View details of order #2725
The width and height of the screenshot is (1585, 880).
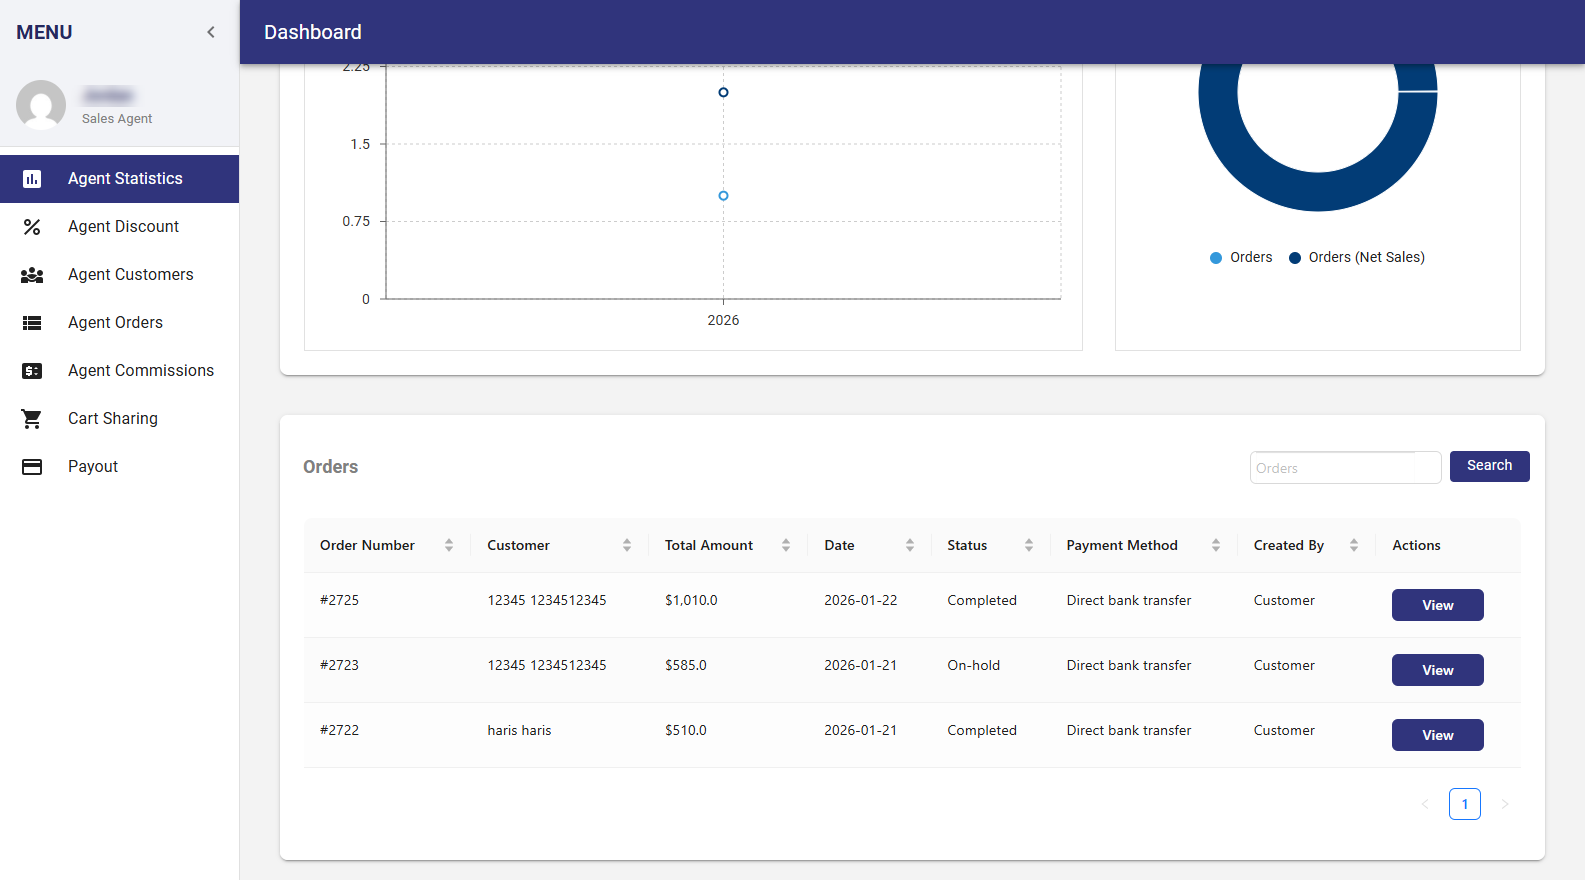(x=1437, y=605)
